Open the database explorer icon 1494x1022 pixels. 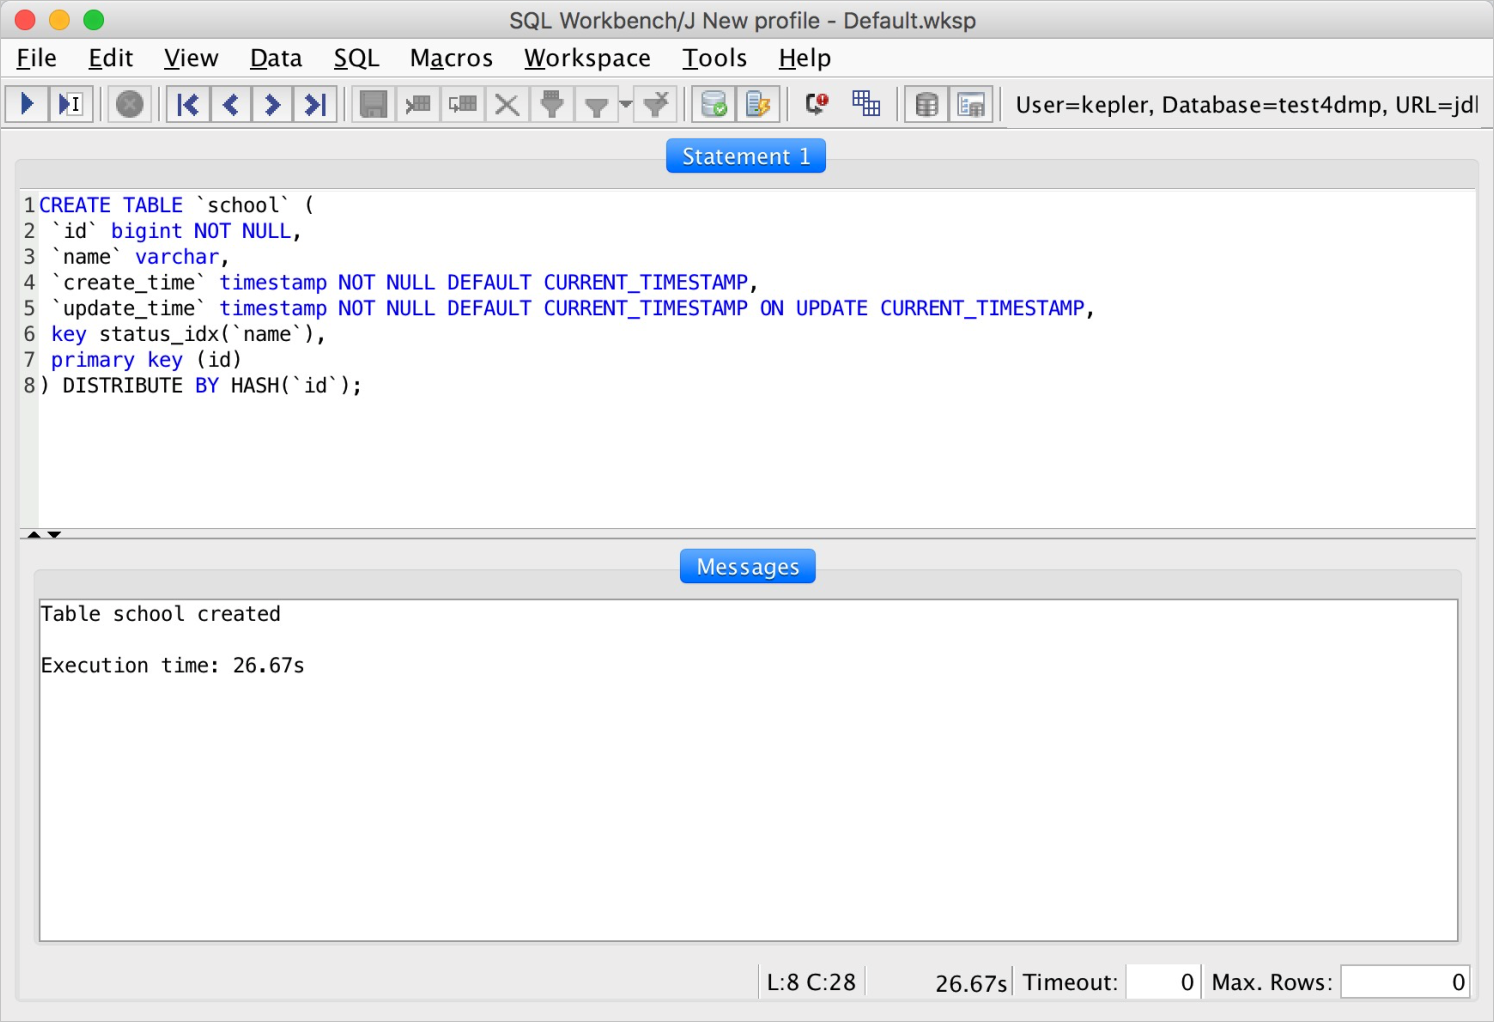point(927,104)
